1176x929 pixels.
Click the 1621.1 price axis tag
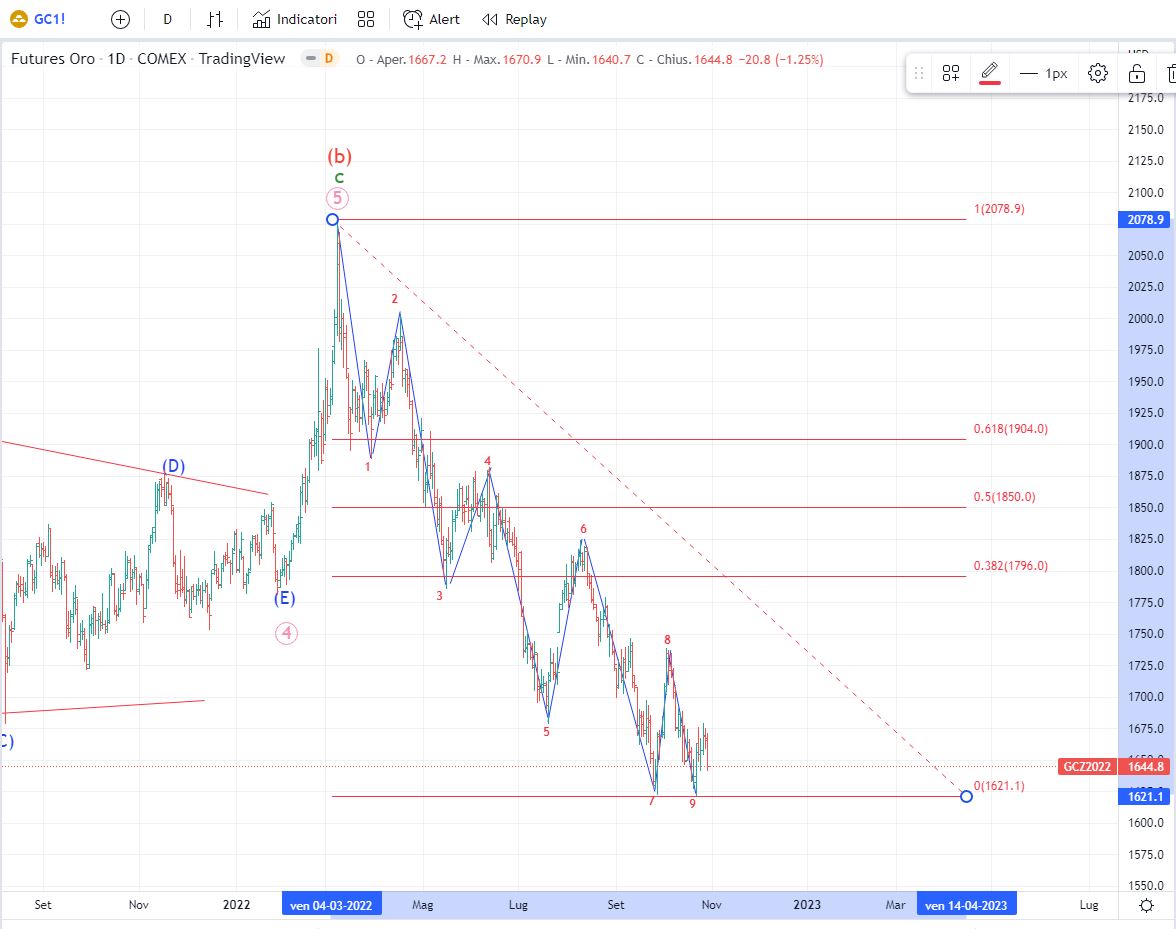(x=1145, y=796)
